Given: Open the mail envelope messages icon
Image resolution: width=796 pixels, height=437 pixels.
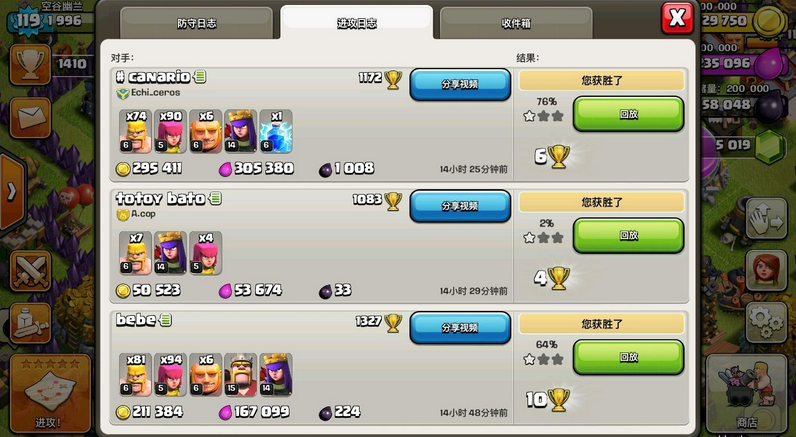Looking at the screenshot, I should coord(30,118).
